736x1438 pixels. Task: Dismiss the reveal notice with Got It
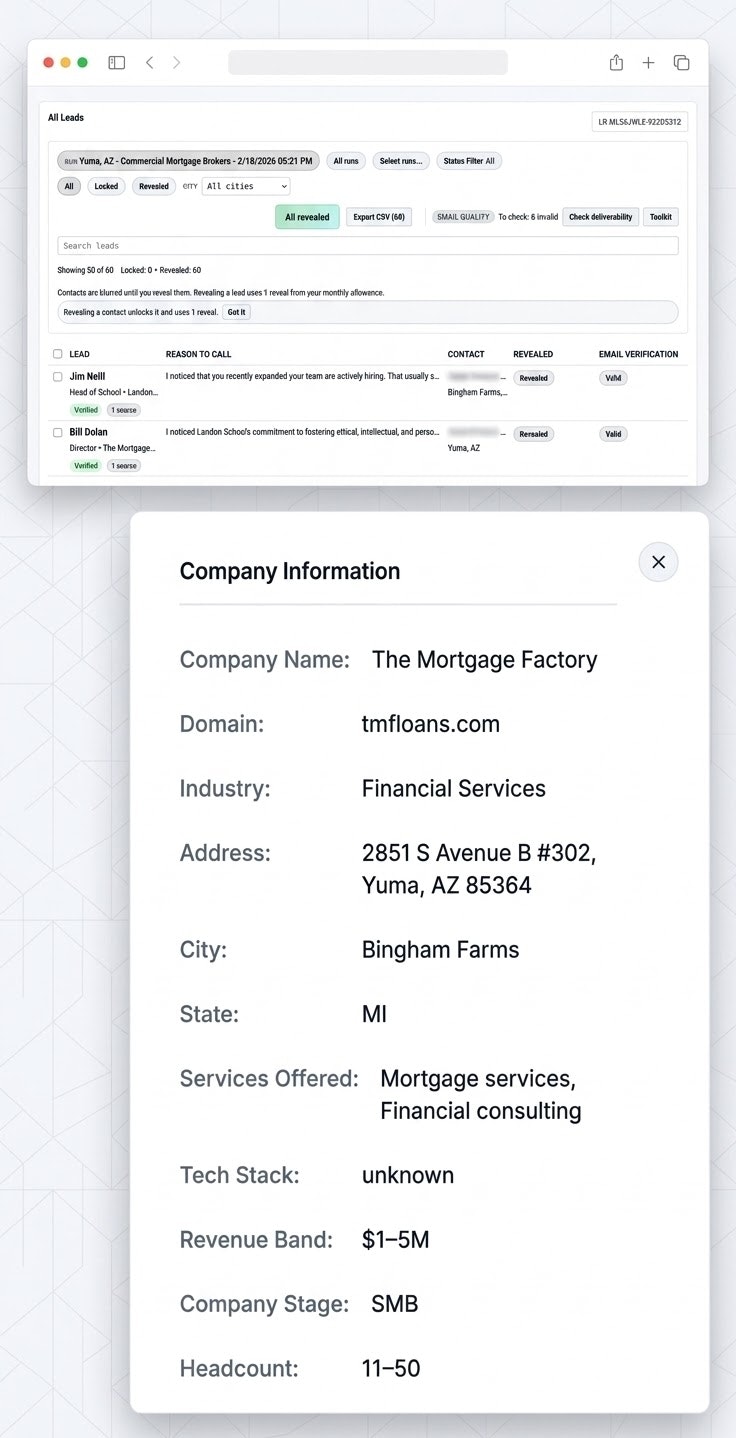(x=236, y=311)
